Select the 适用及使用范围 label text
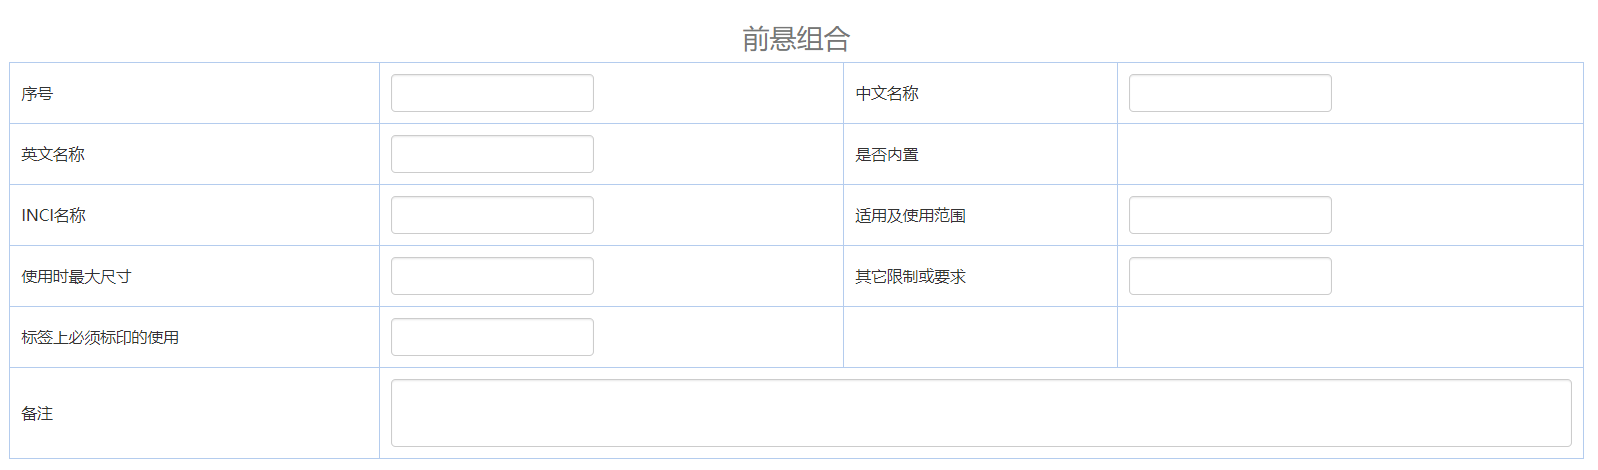 point(910,216)
